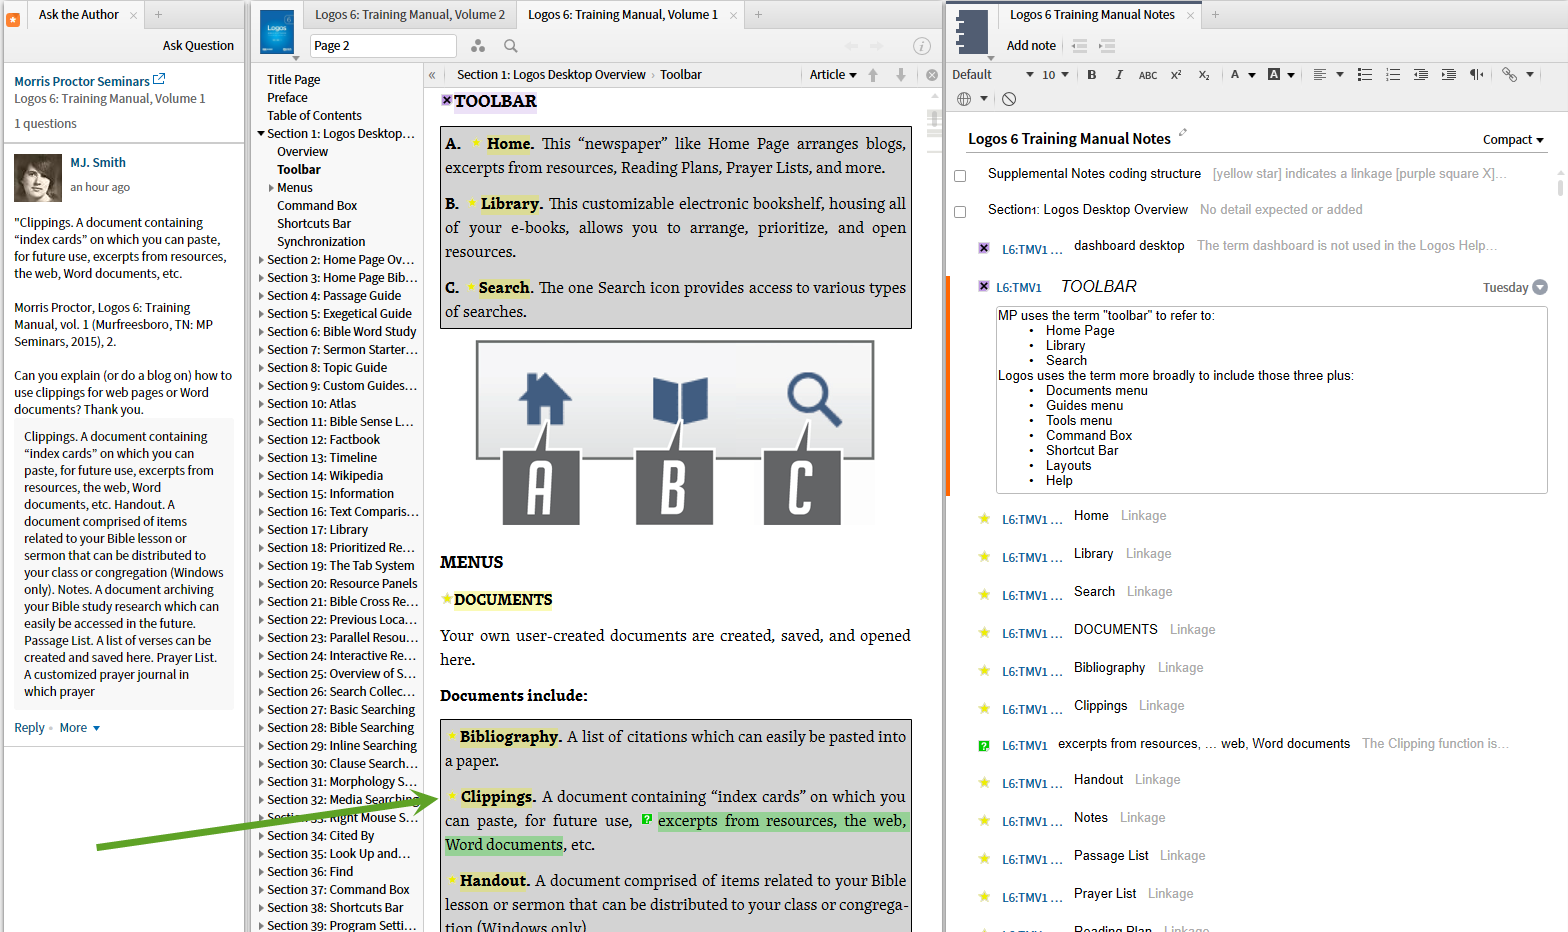Toggle paragraph text direction
1568x932 pixels.
click(1477, 75)
